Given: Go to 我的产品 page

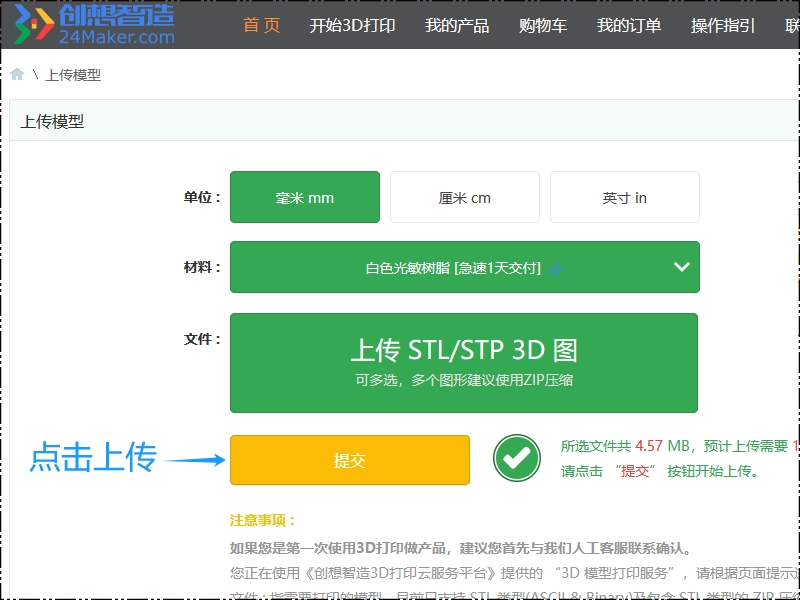Looking at the screenshot, I should pyautogui.click(x=455, y=26).
